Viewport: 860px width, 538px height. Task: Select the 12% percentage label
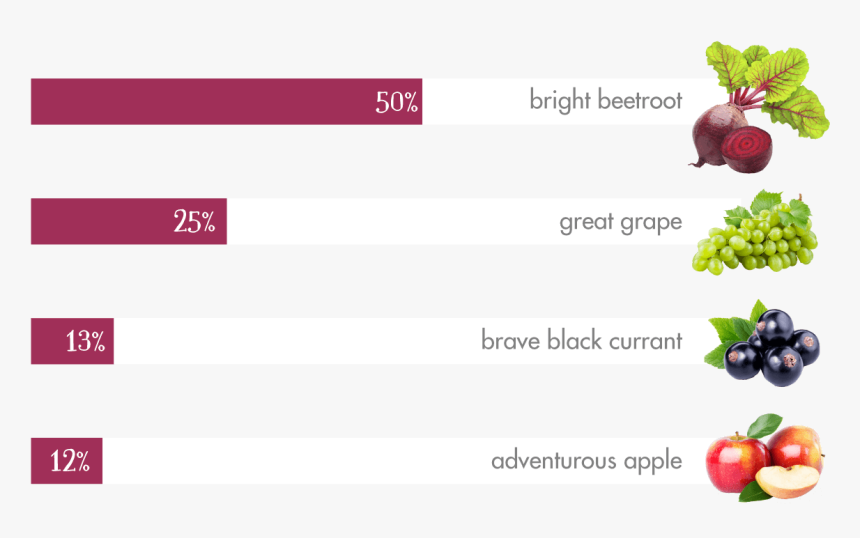point(70,462)
